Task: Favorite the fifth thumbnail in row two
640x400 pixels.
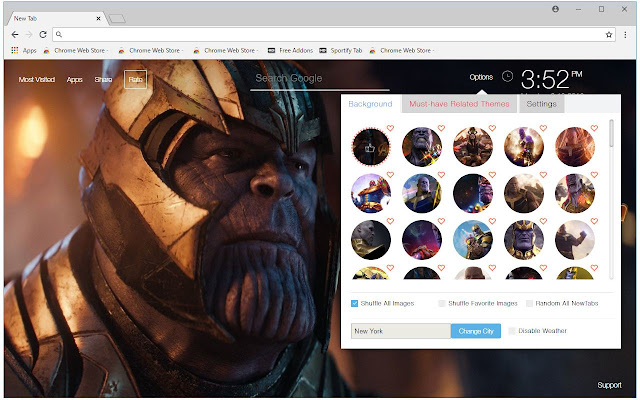Action: 594,175
